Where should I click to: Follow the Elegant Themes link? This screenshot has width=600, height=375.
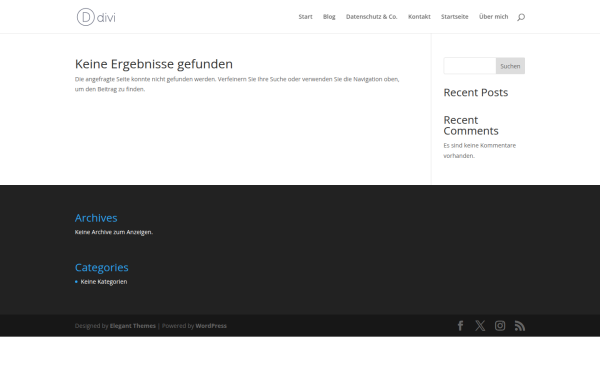(133, 326)
